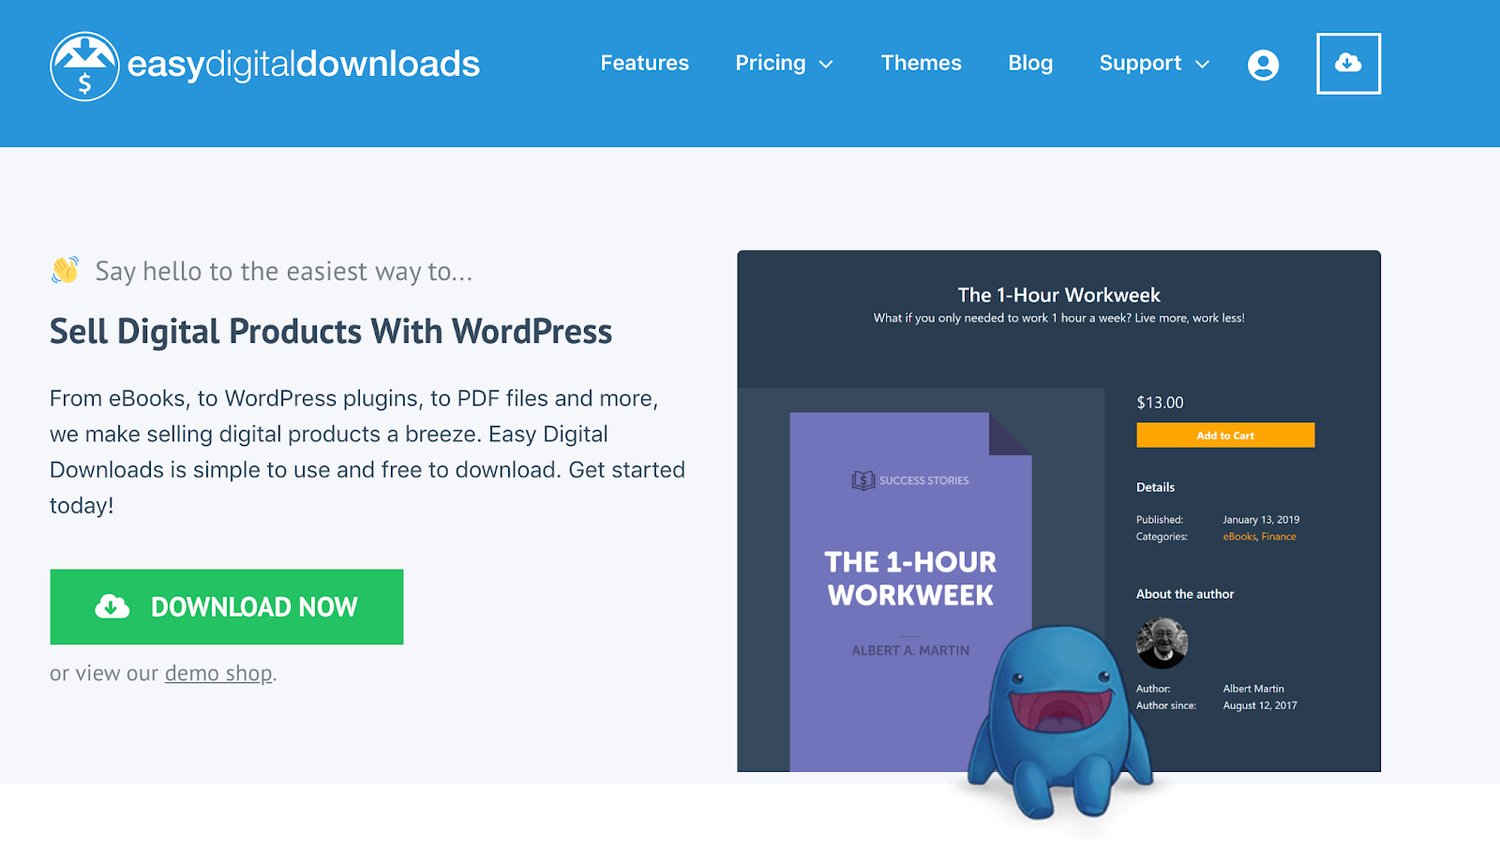This screenshot has height=845, width=1500.
Task: Click the cloud icon inside Download Now button
Action: point(112,607)
